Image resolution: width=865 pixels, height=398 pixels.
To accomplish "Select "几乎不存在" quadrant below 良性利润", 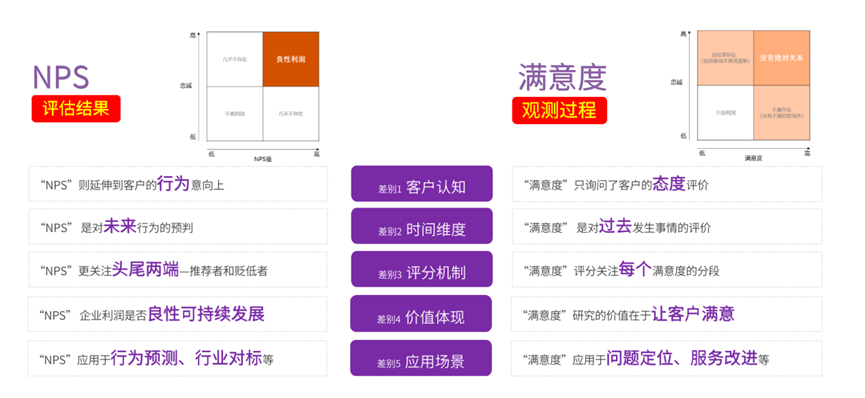I will coord(291,113).
